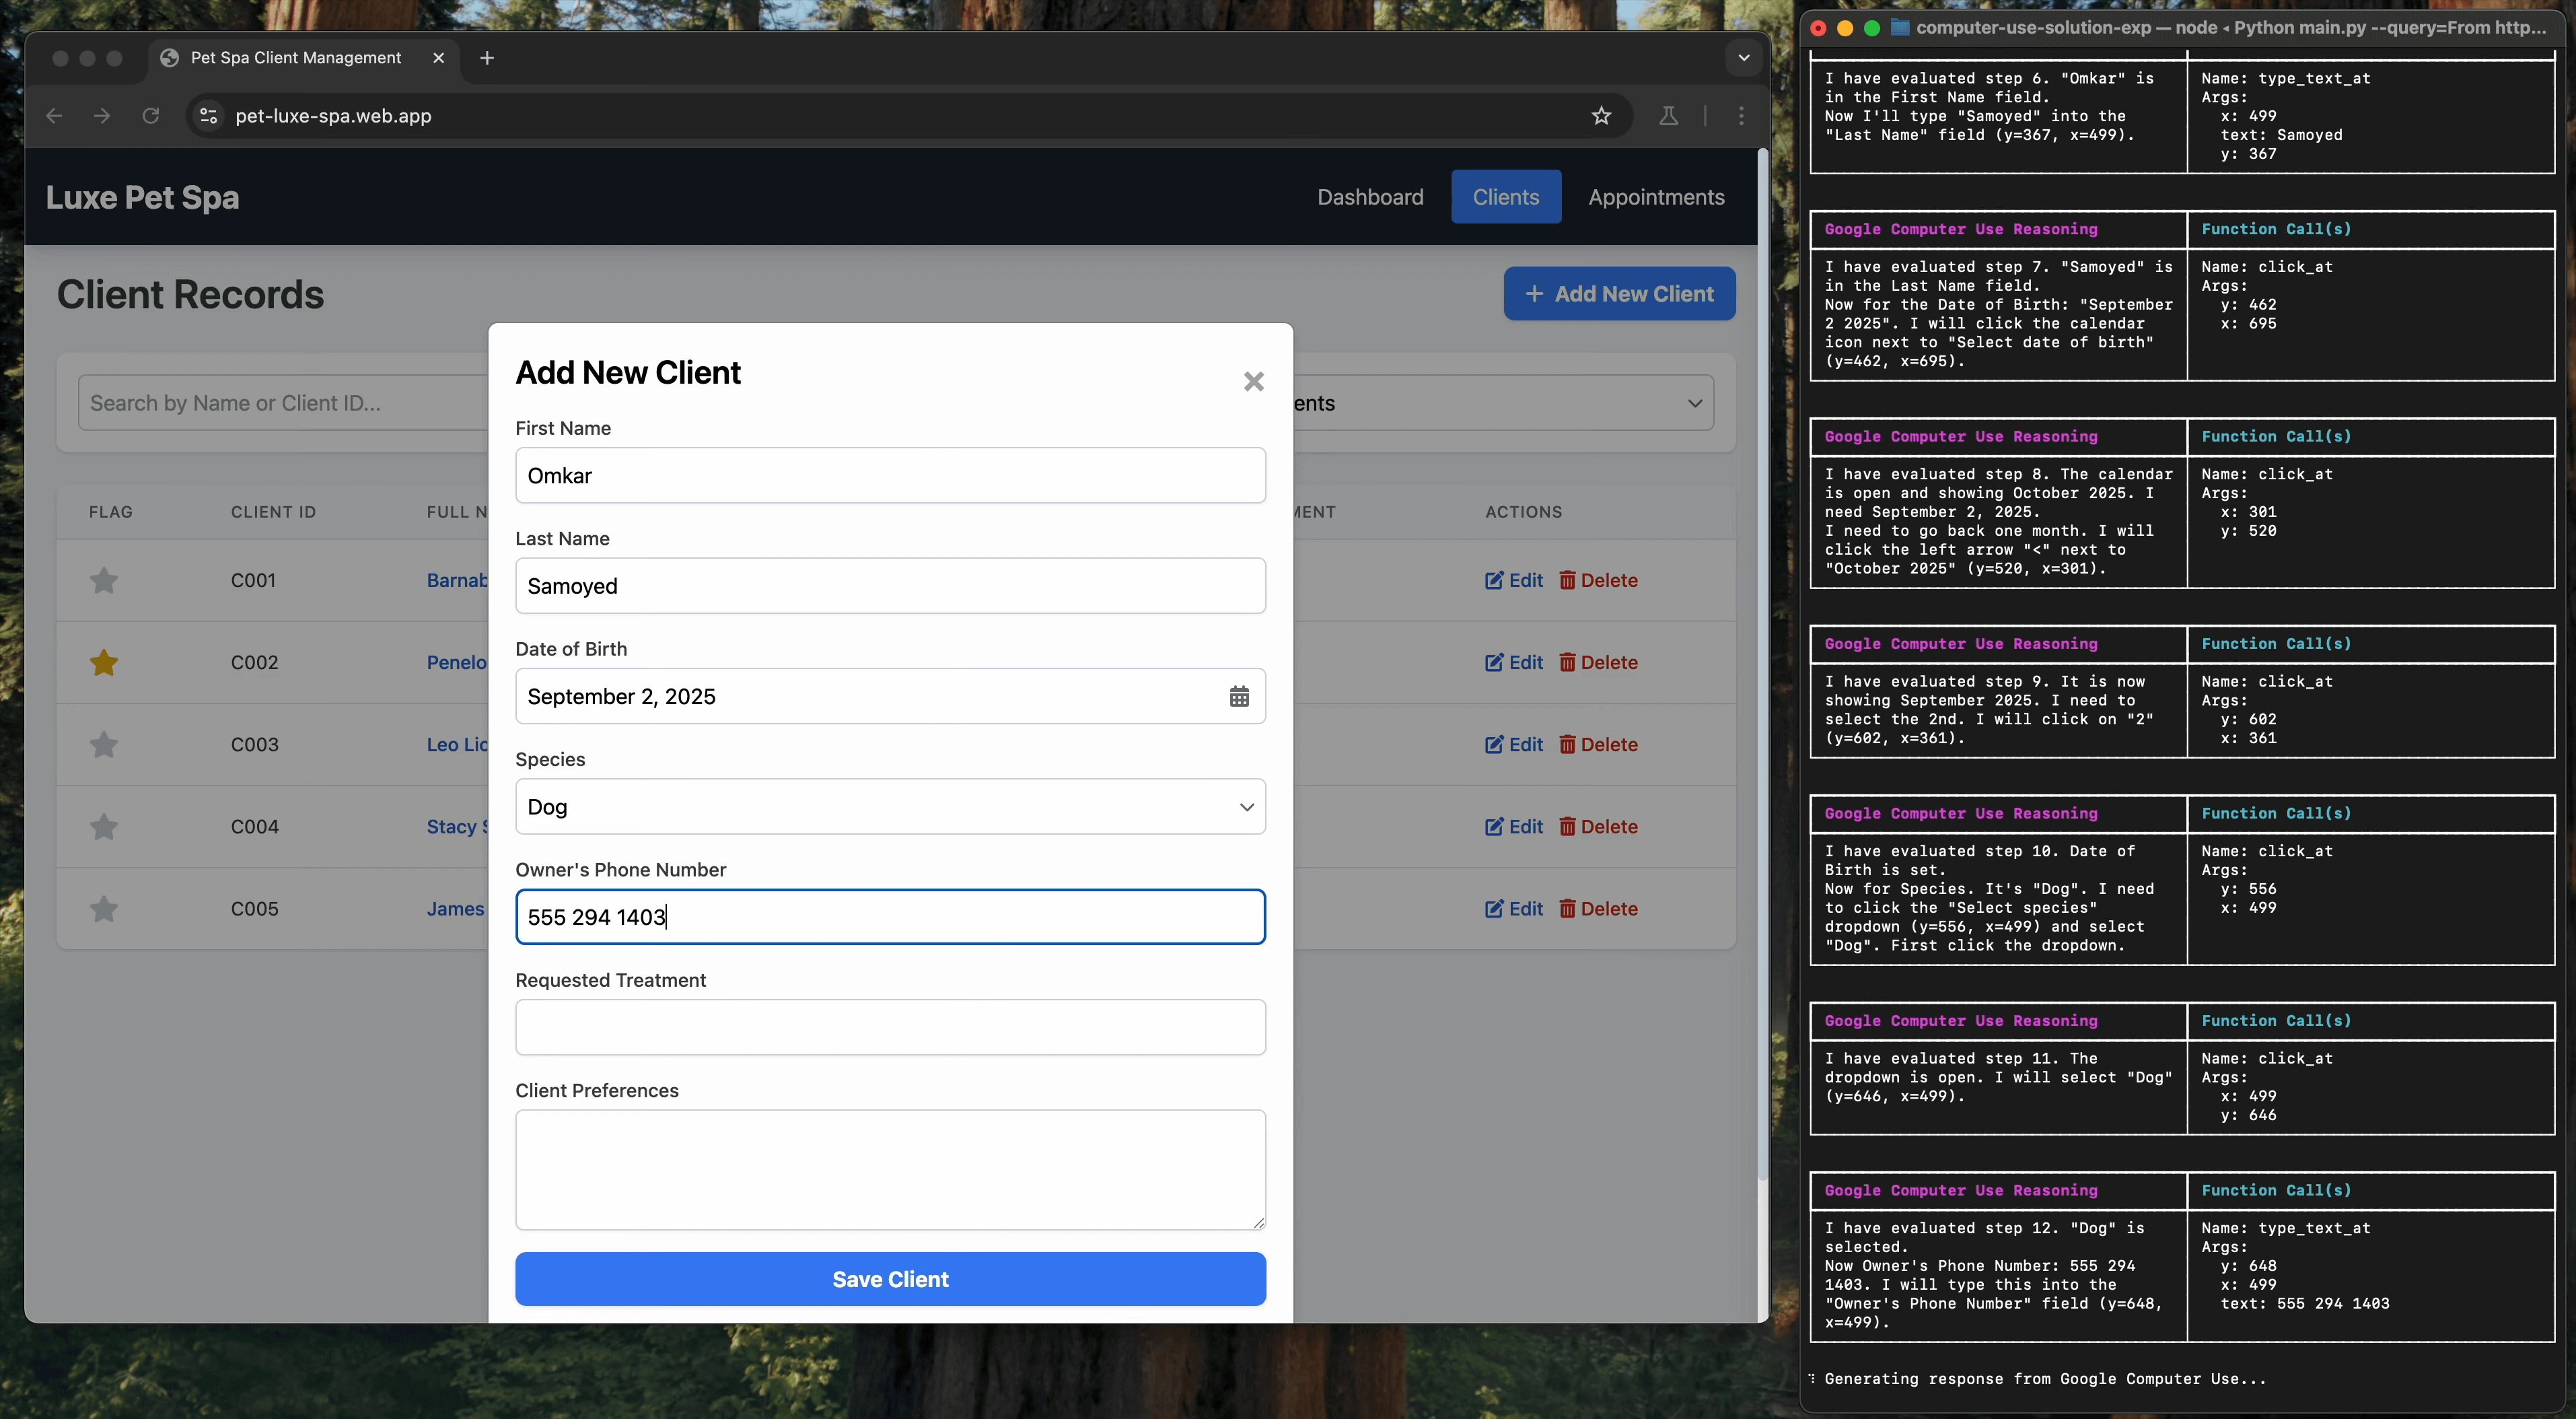Toggle the flag star for client C005
The image size is (2576, 1419).
[x=104, y=909]
